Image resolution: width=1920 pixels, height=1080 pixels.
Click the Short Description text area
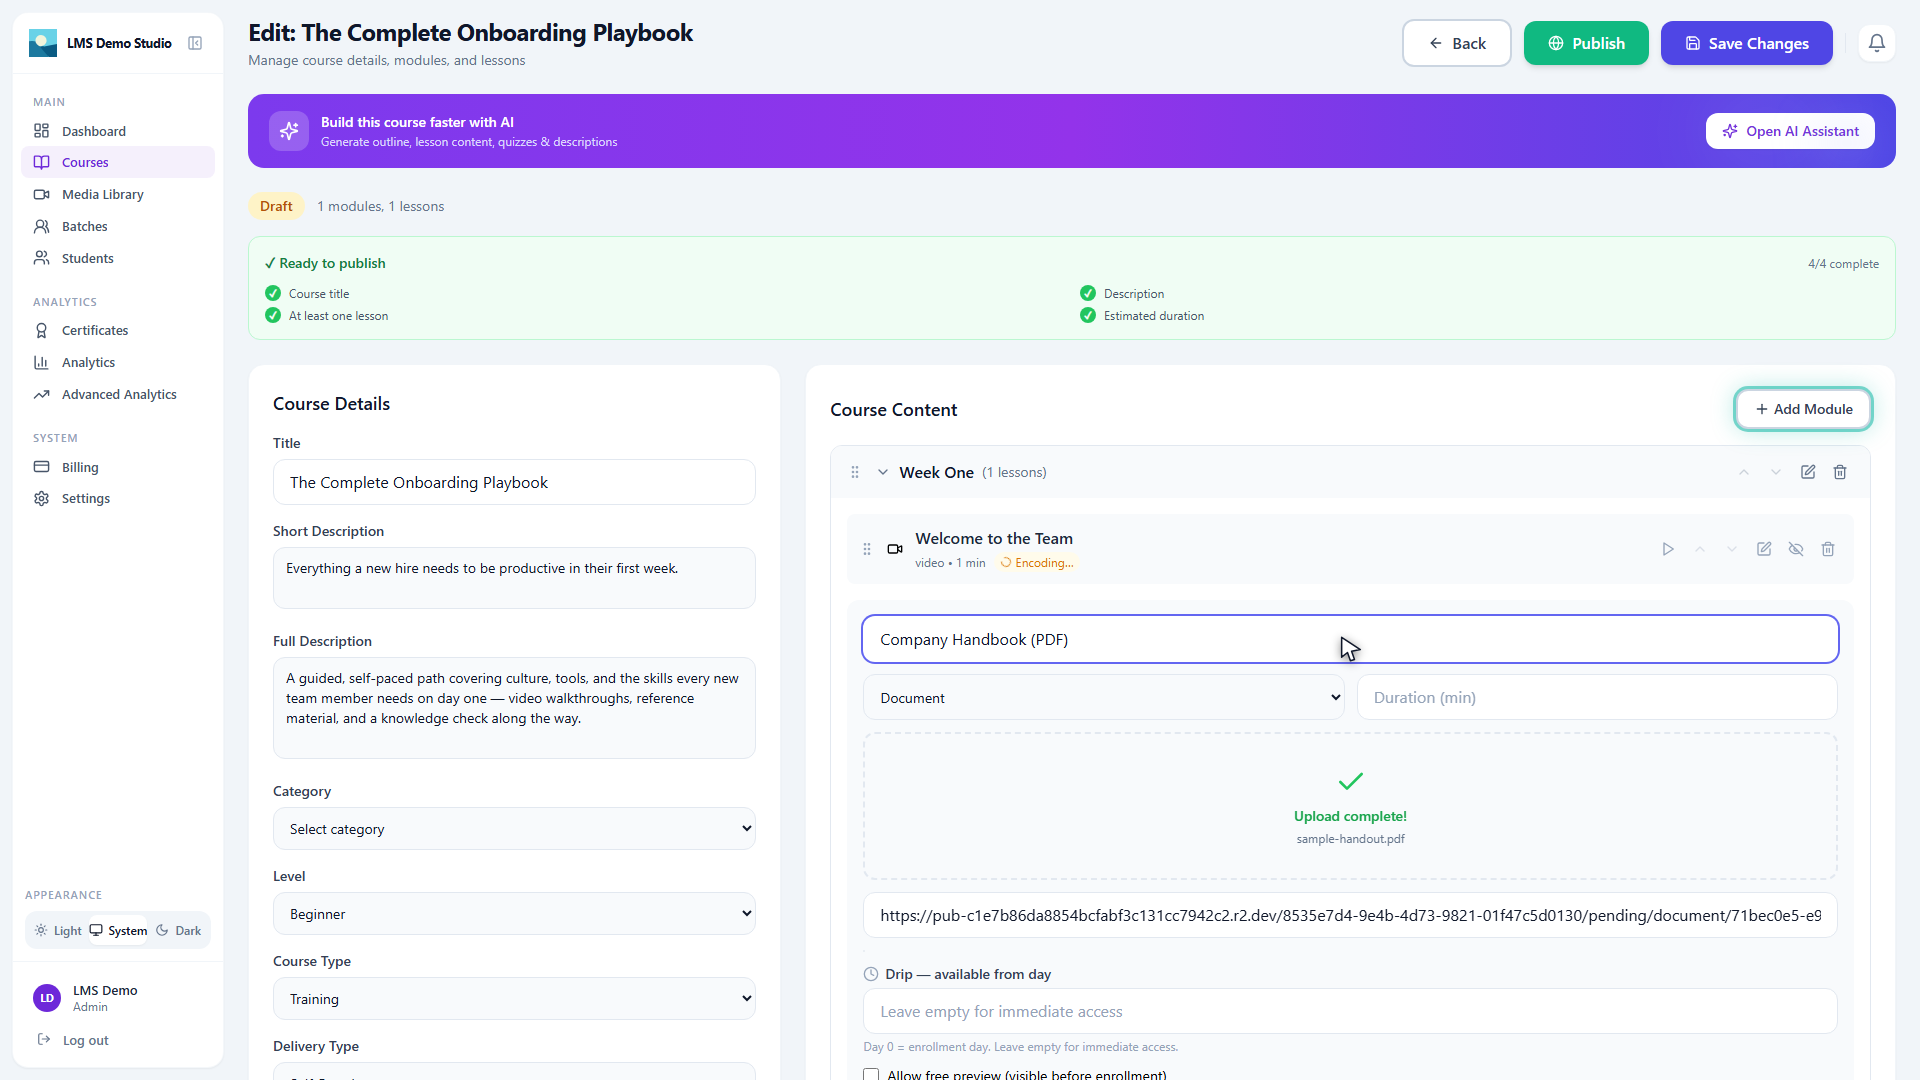514,578
